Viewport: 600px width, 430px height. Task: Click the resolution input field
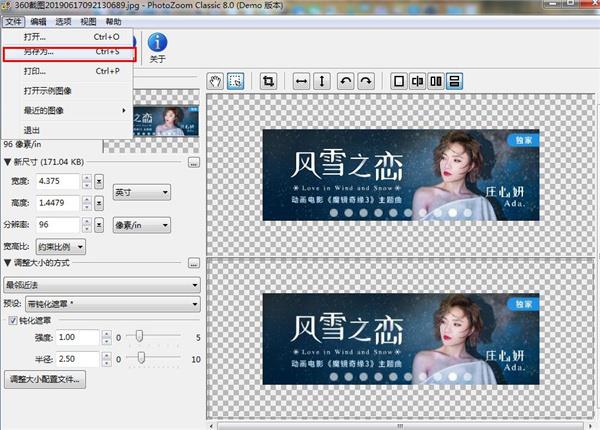click(x=58, y=225)
